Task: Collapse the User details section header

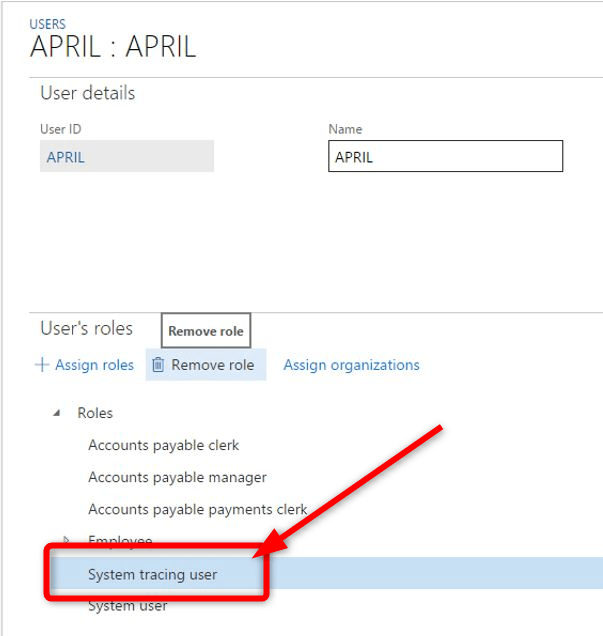Action: pyautogui.click(x=88, y=93)
